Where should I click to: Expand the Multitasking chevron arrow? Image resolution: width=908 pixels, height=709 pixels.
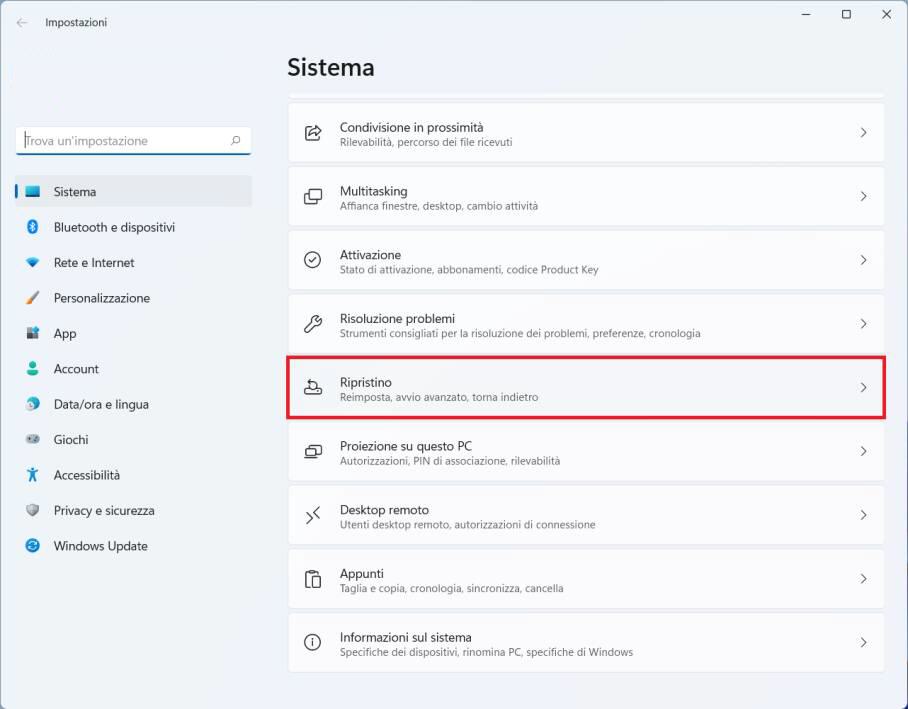(863, 197)
